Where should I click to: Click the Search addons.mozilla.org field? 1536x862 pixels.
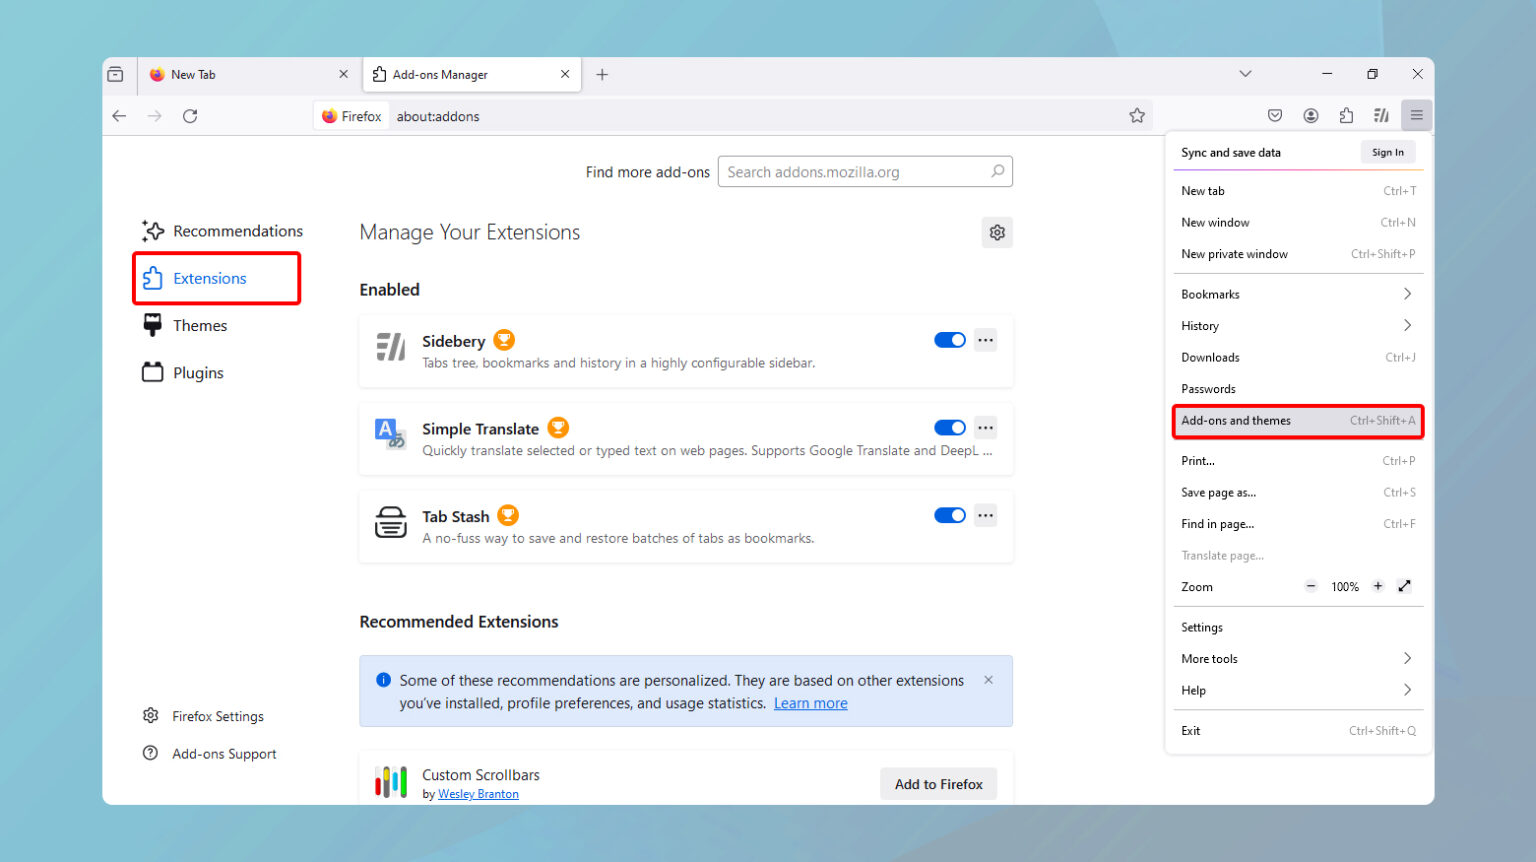[x=855, y=172]
